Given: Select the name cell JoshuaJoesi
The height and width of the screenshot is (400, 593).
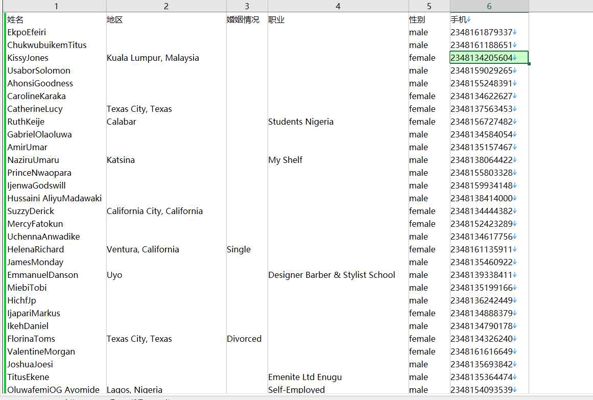Looking at the screenshot, I should click(x=56, y=365).
